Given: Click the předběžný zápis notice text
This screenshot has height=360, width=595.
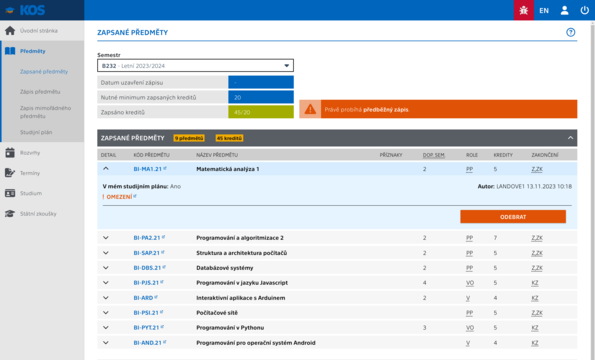Looking at the screenshot, I should (x=386, y=109).
